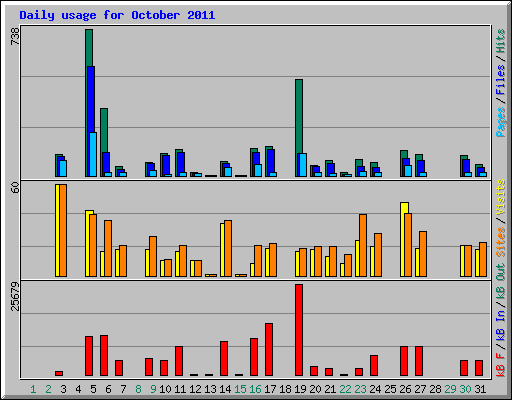Select day label 18 on the x-axis
Screen dimensions: 512x400
coord(285,389)
